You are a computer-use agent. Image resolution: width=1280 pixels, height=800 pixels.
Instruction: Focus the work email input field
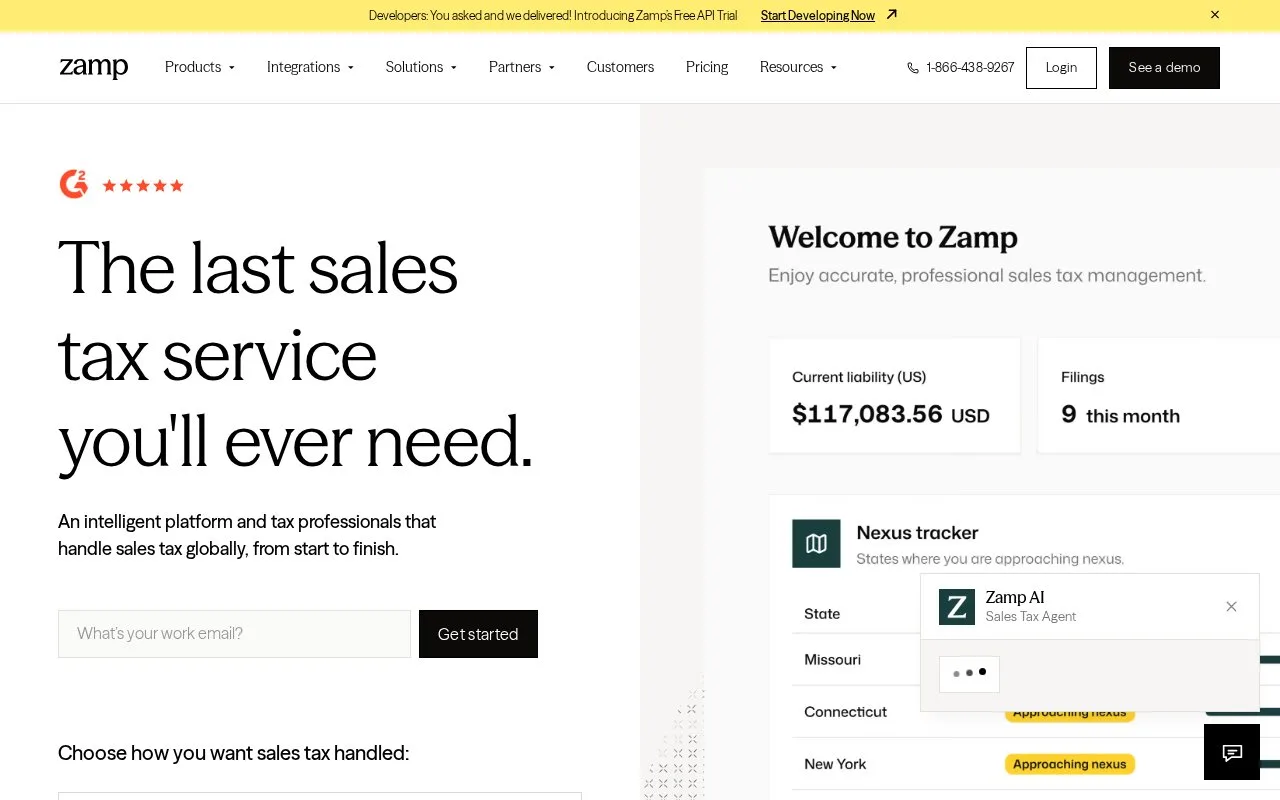click(234, 634)
